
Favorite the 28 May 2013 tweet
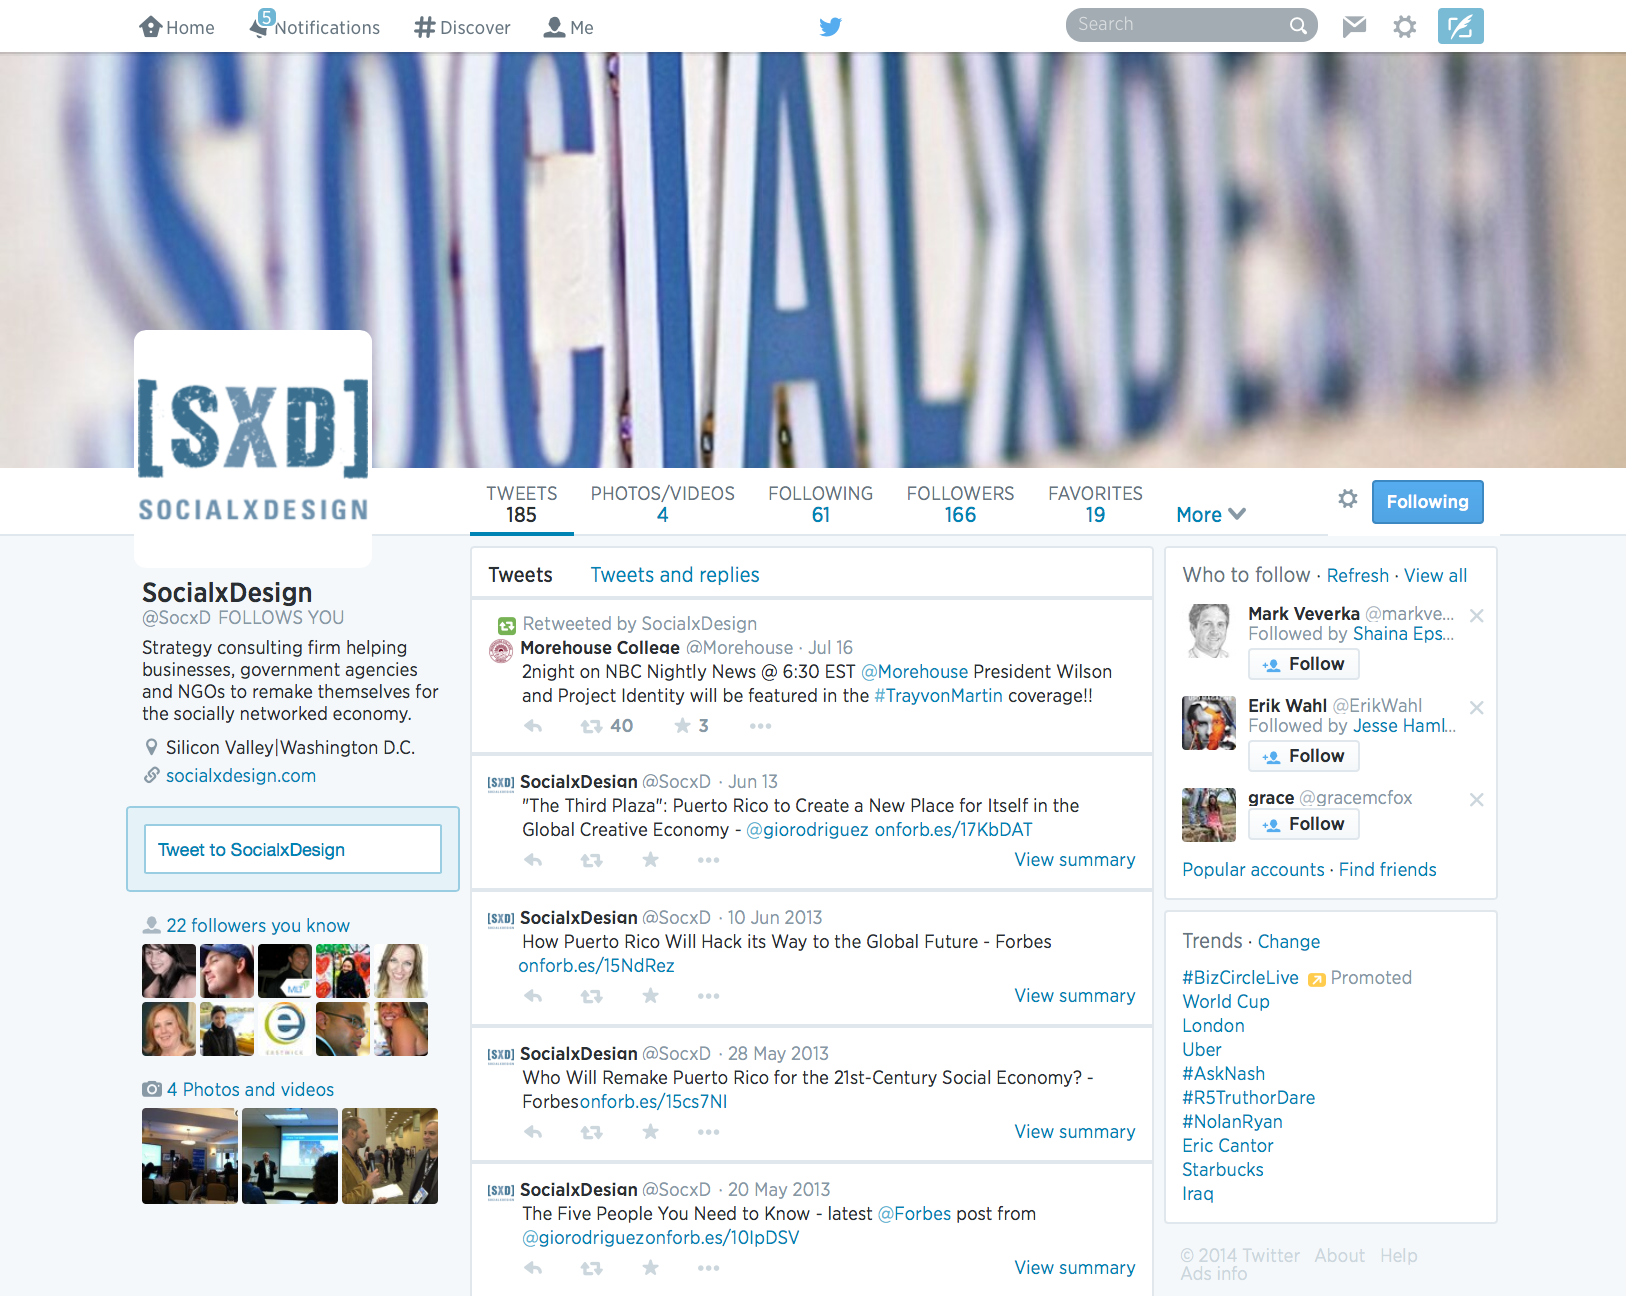point(650,1131)
